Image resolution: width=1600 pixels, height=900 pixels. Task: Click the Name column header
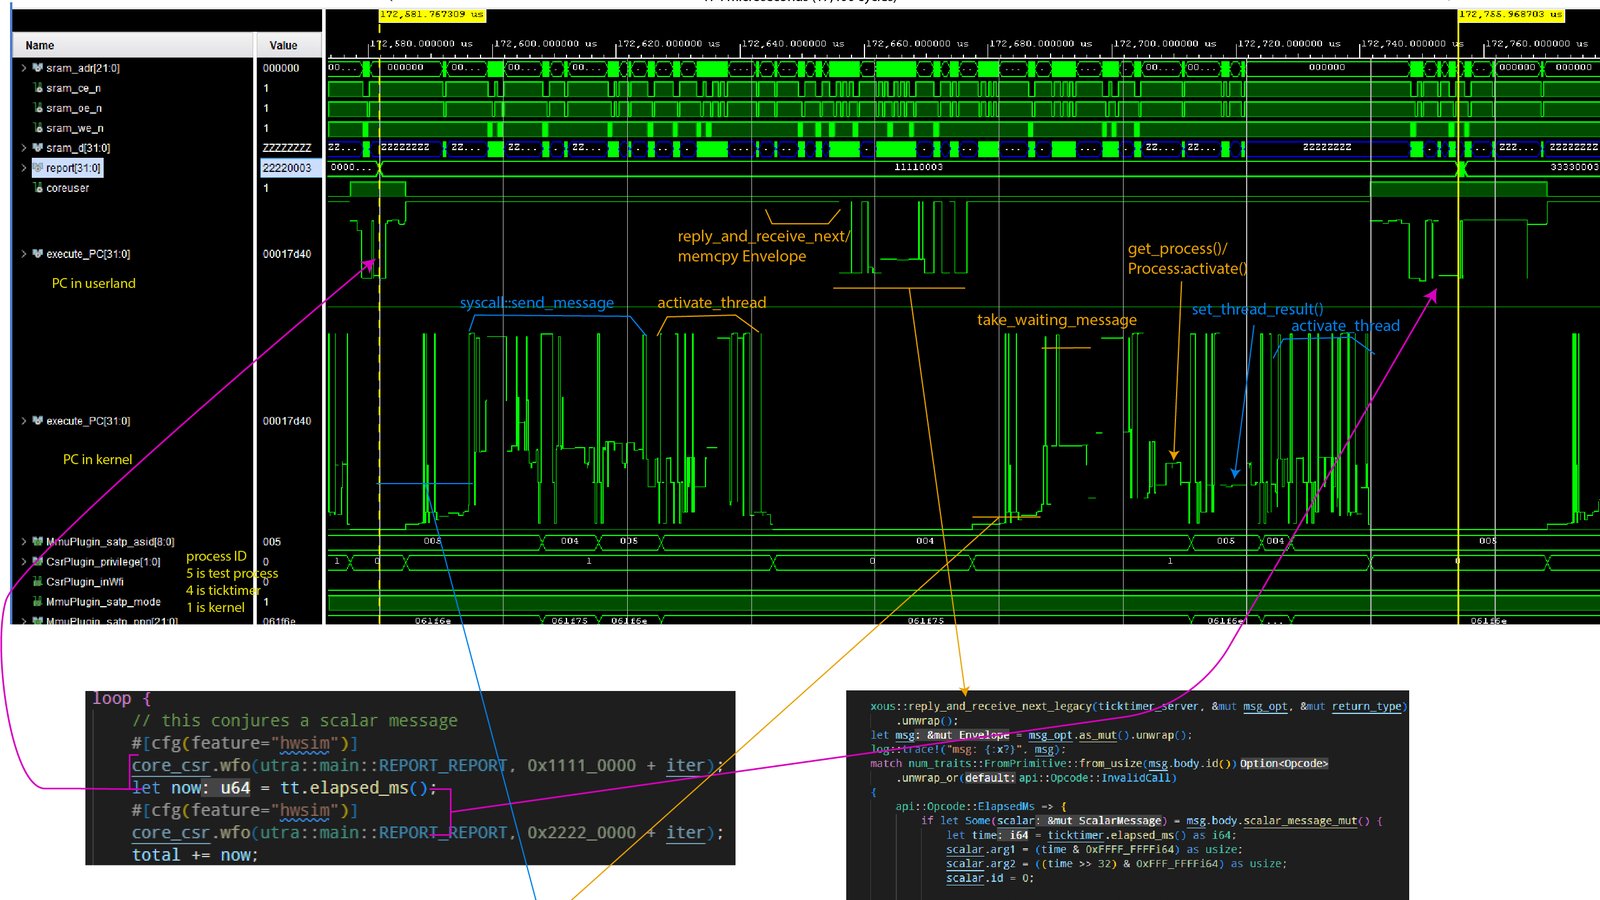(x=133, y=45)
